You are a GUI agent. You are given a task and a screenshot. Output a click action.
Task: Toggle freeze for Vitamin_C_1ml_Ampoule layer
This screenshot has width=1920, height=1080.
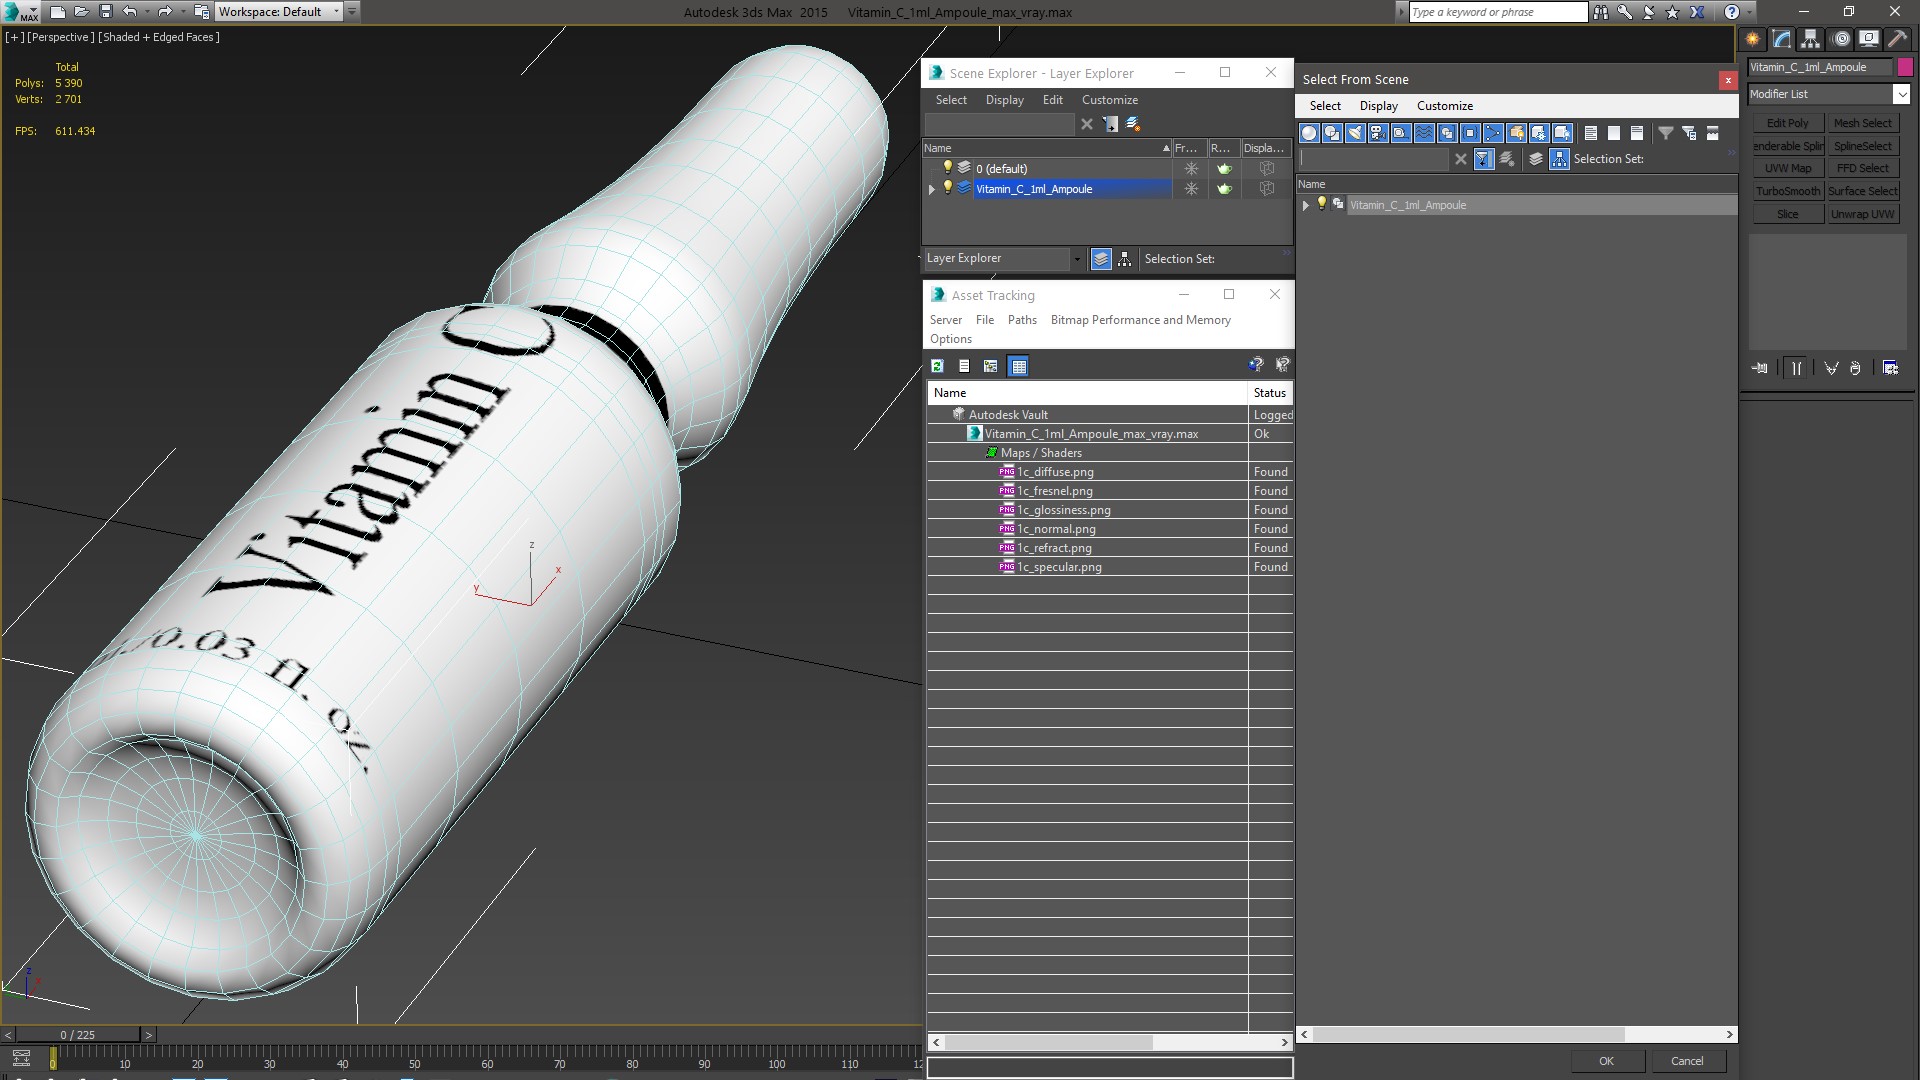tap(1191, 189)
